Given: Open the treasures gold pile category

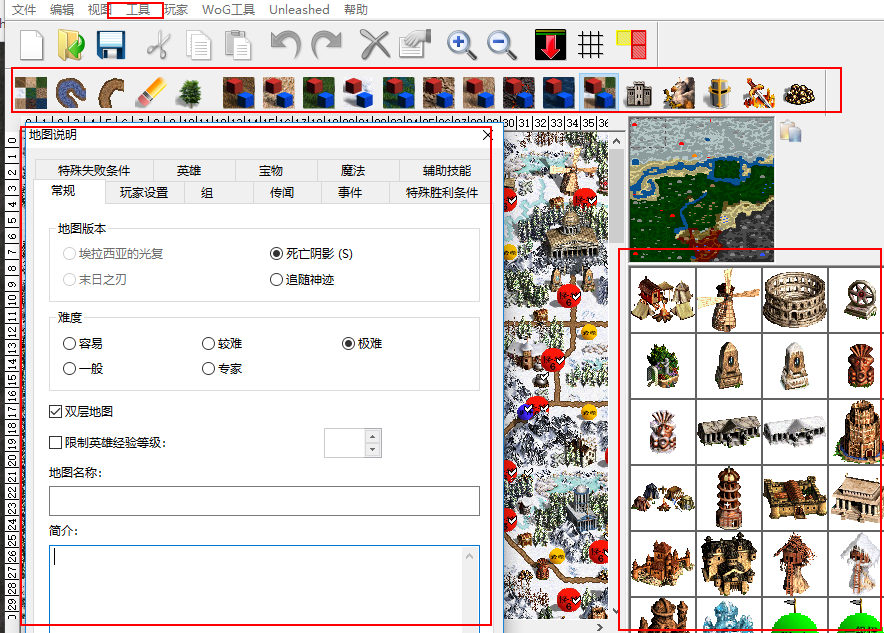Looking at the screenshot, I should pos(799,93).
